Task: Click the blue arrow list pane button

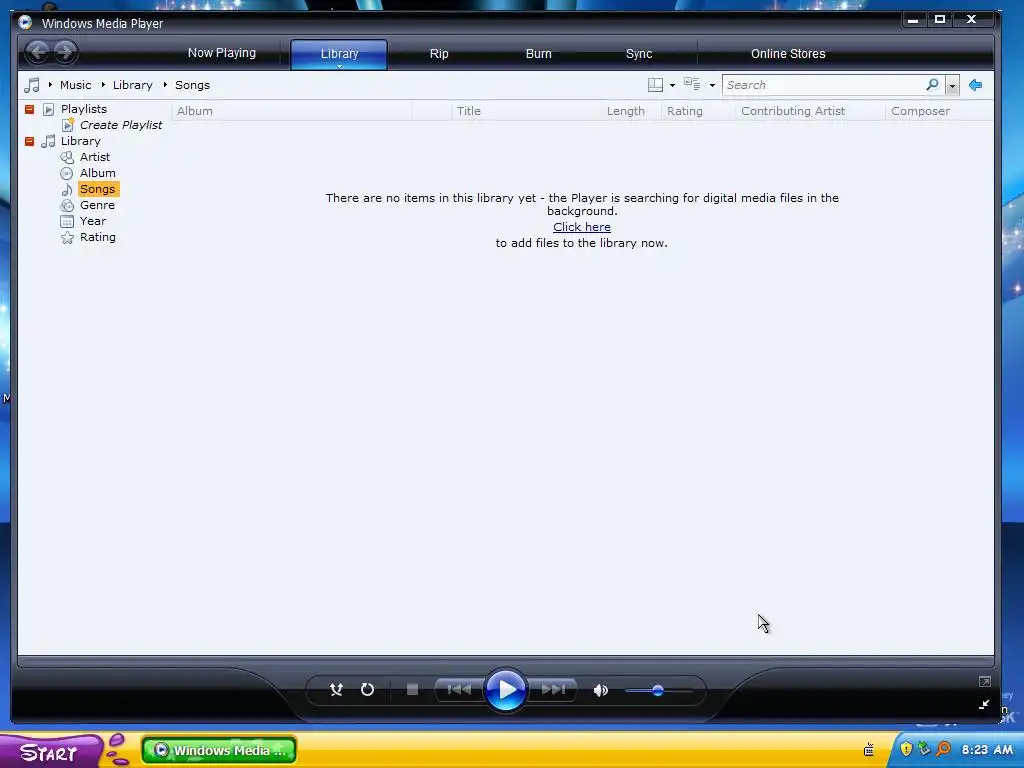Action: click(975, 85)
